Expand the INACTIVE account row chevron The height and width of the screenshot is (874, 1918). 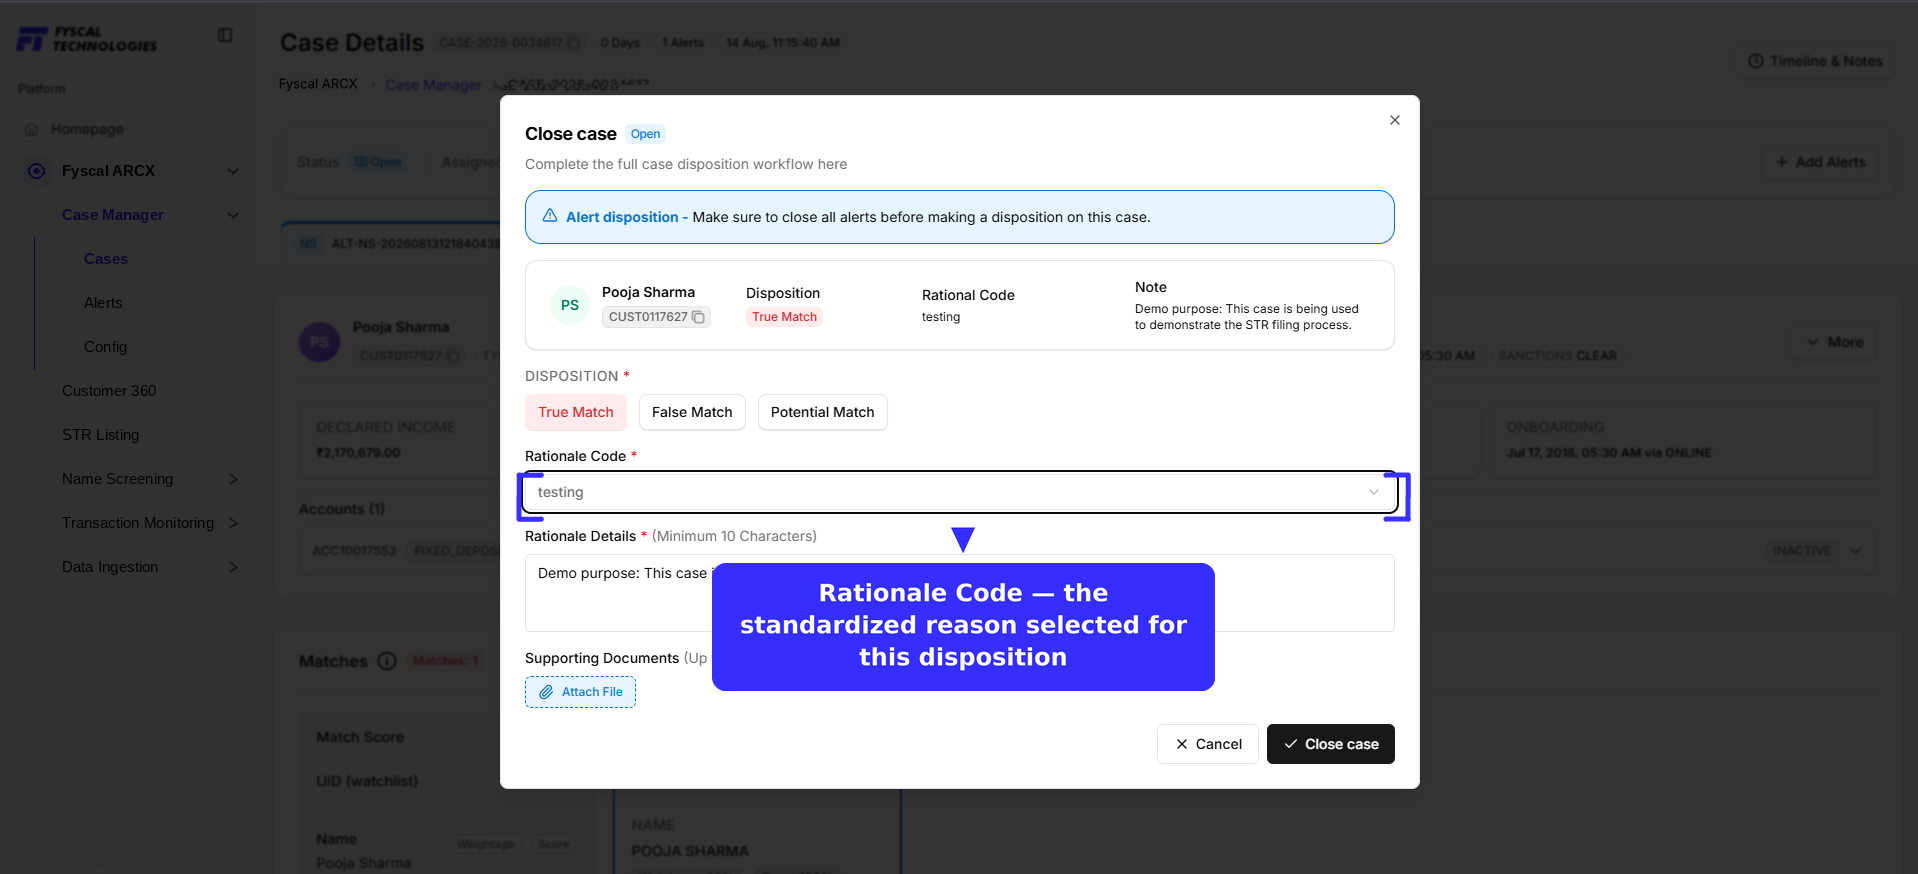[x=1856, y=551]
